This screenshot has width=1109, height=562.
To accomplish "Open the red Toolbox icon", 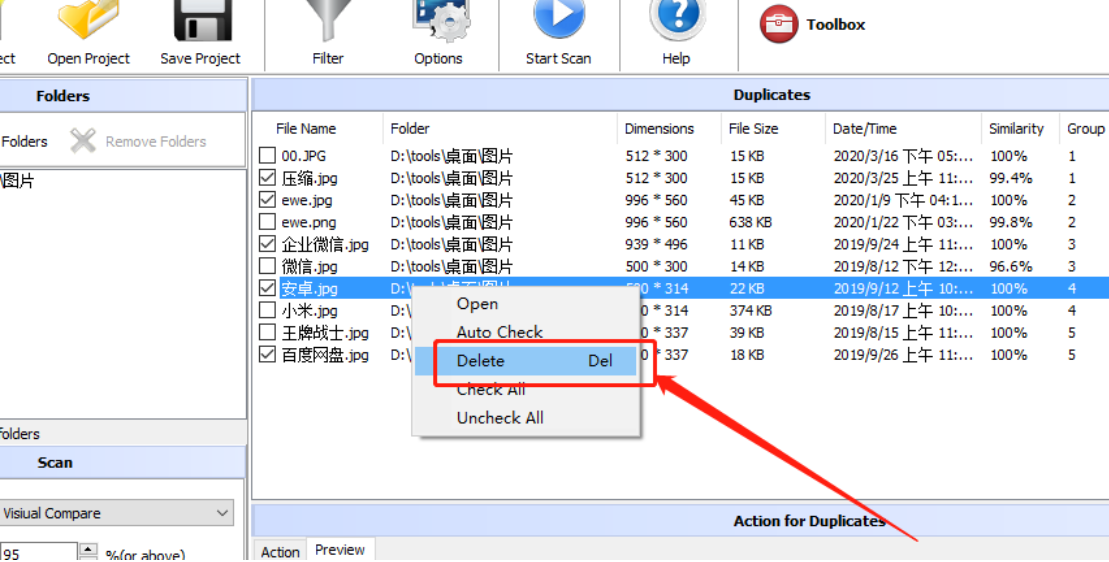I will [x=778, y=25].
